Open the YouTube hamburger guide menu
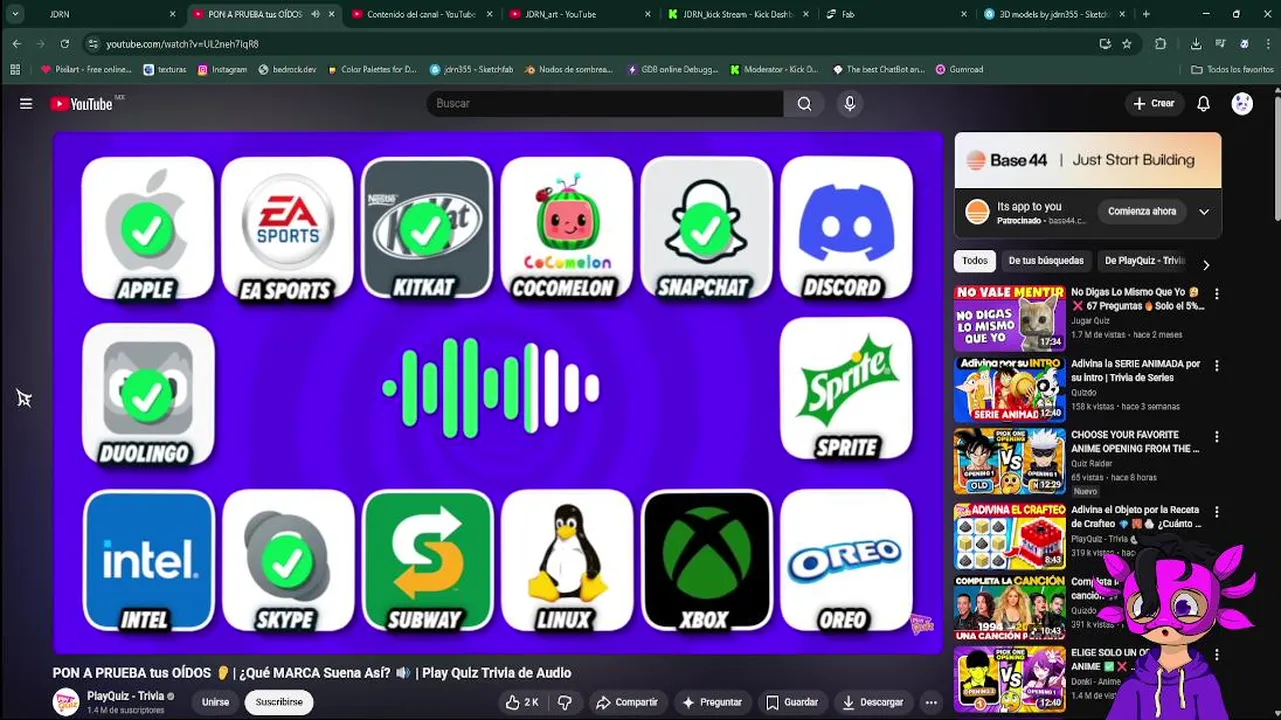Viewport: 1281px width, 720px height. click(x=26, y=104)
